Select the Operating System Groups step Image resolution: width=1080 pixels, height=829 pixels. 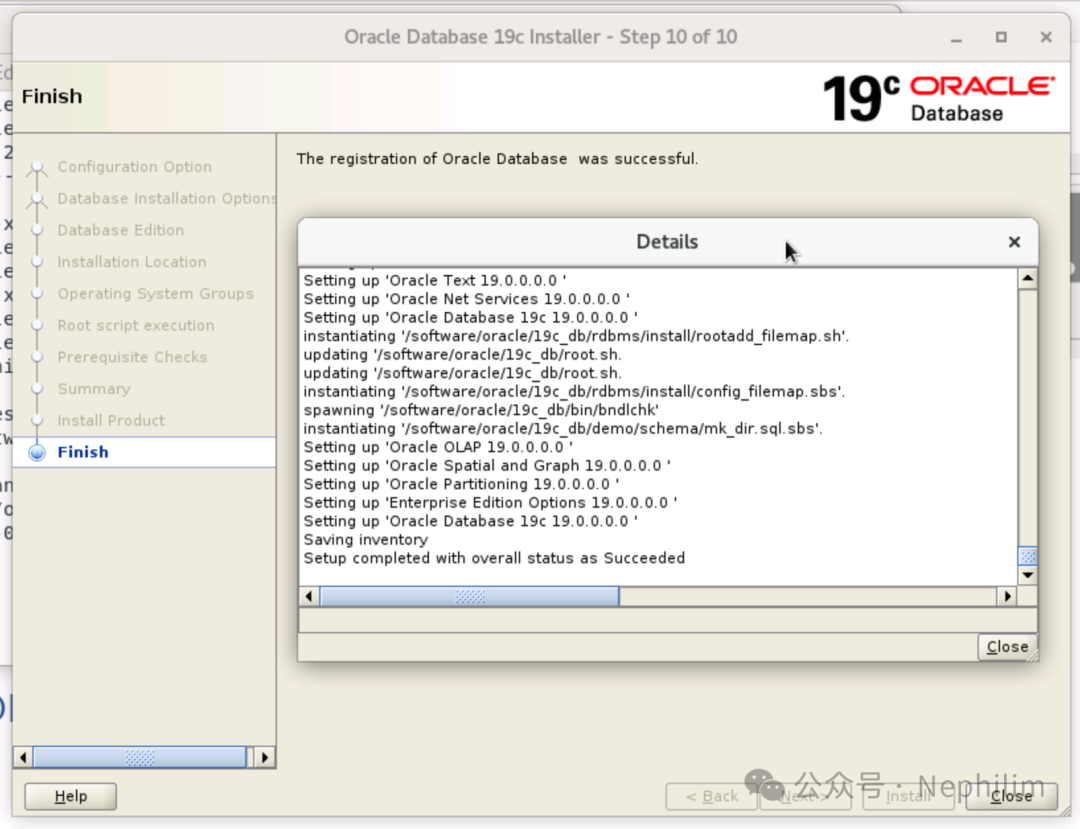click(155, 293)
